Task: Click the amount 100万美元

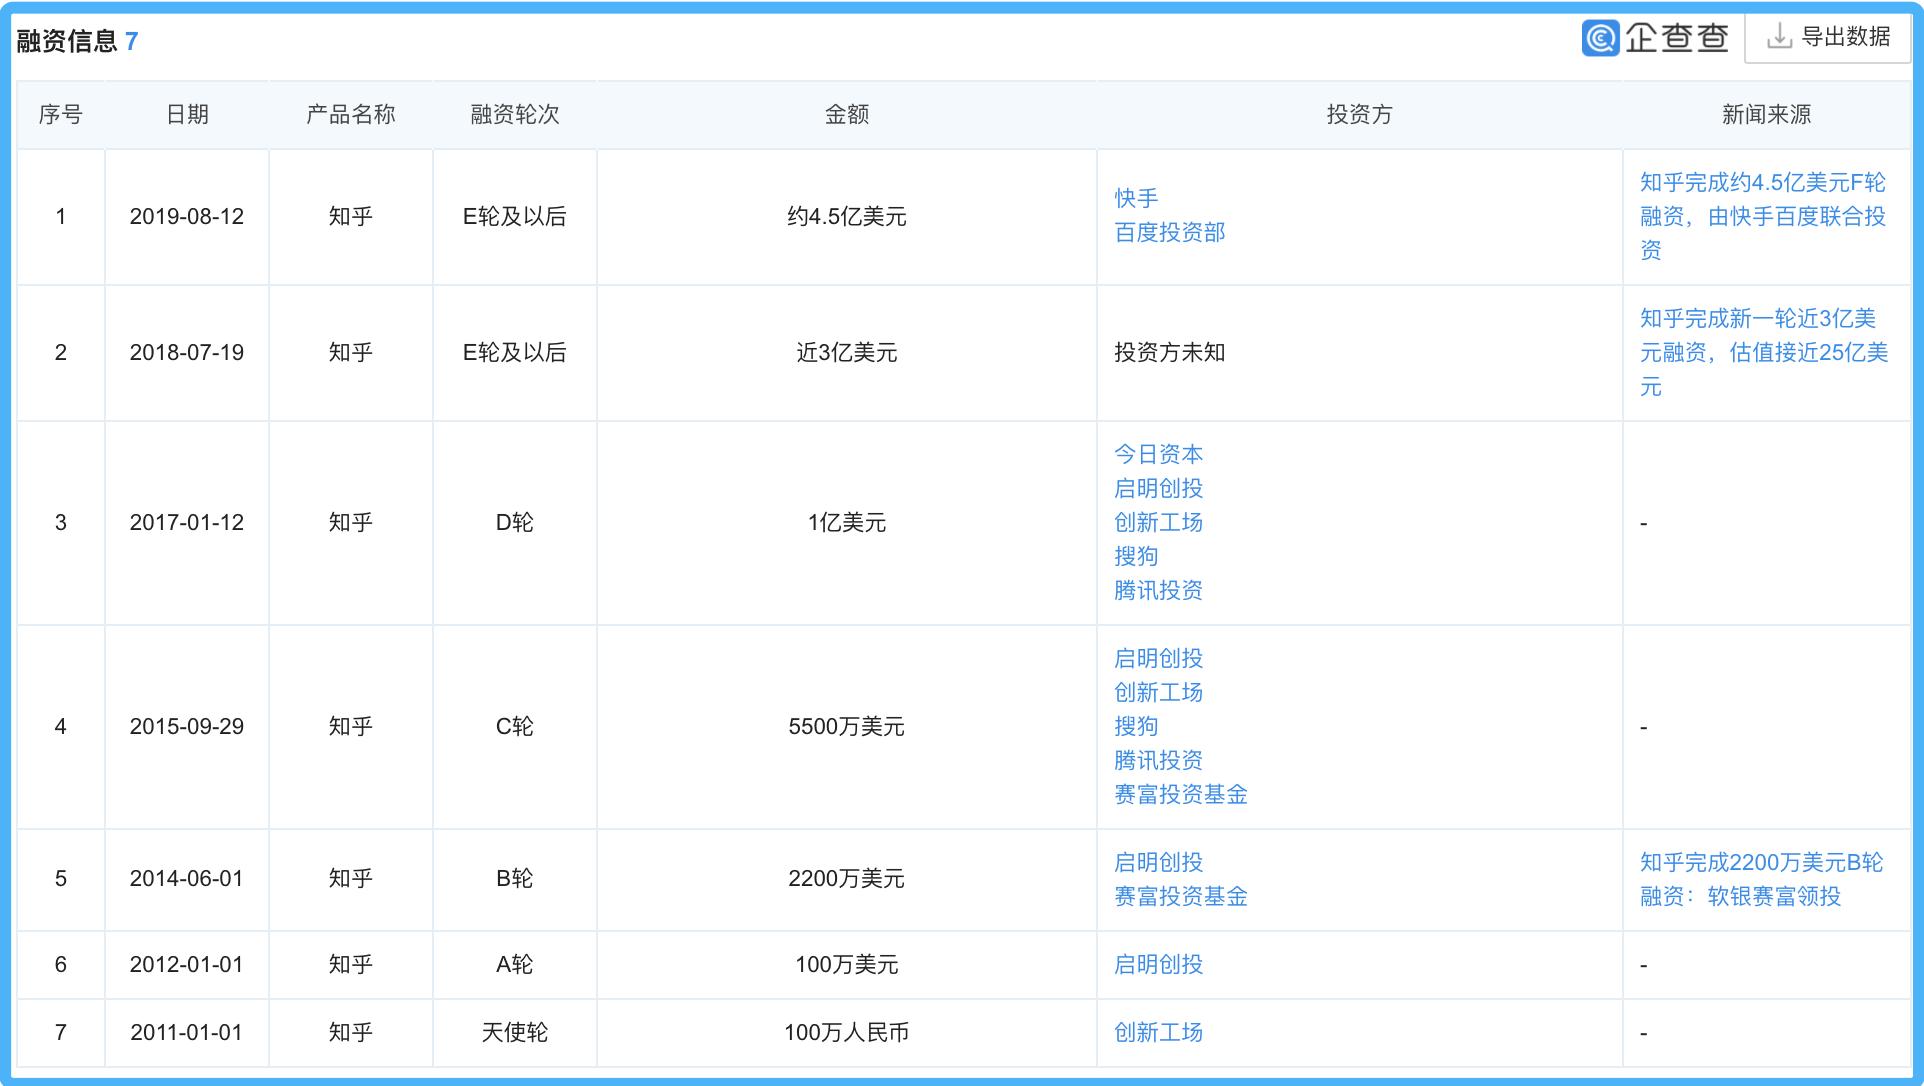Action: [x=847, y=965]
